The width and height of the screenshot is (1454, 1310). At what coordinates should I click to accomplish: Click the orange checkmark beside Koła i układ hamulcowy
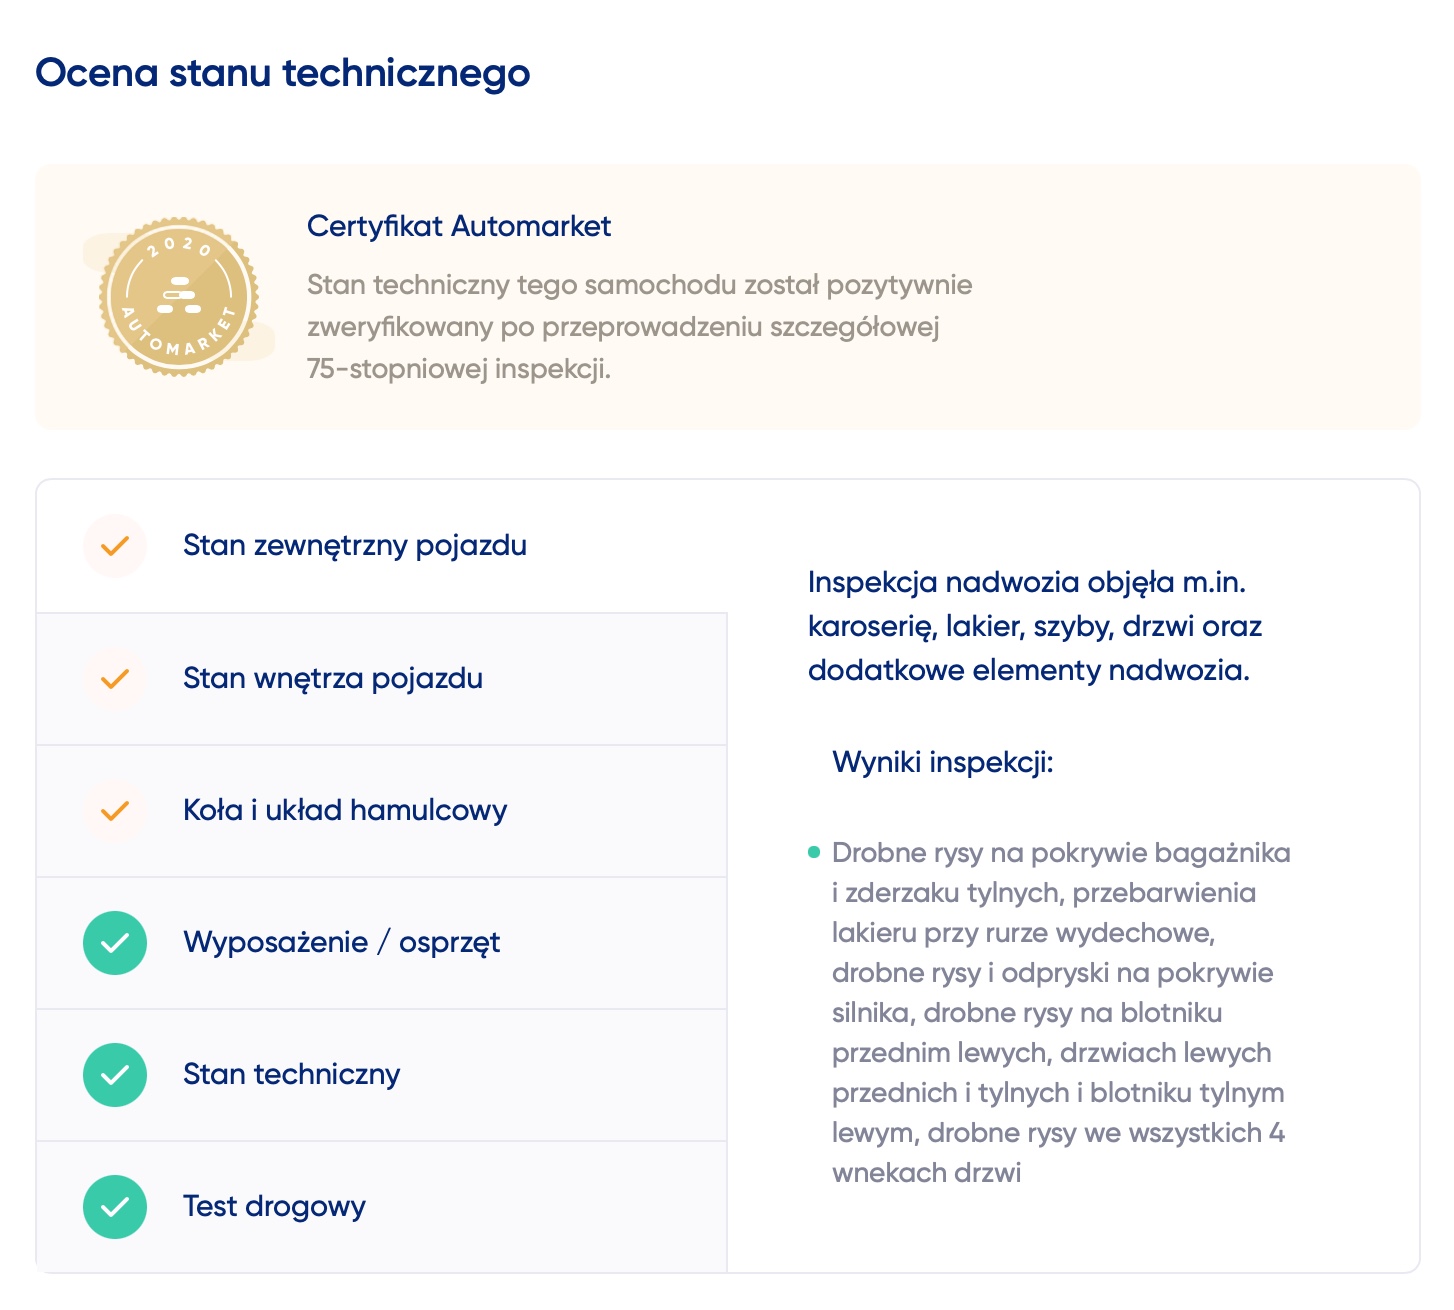[x=115, y=810]
